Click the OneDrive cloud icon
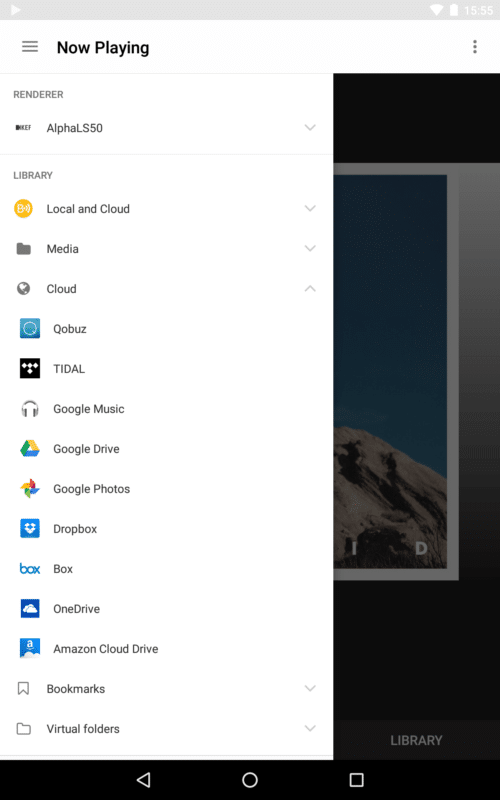Image resolution: width=500 pixels, height=800 pixels. [x=30, y=609]
